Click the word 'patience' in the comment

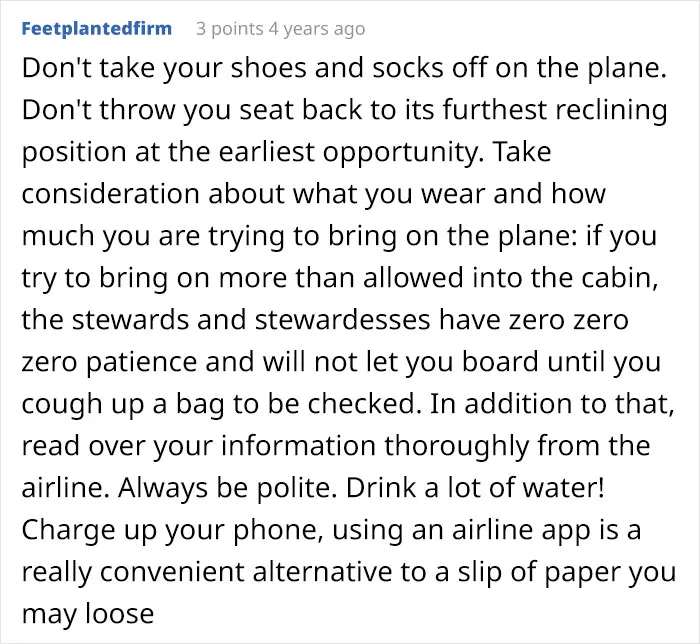(141, 362)
